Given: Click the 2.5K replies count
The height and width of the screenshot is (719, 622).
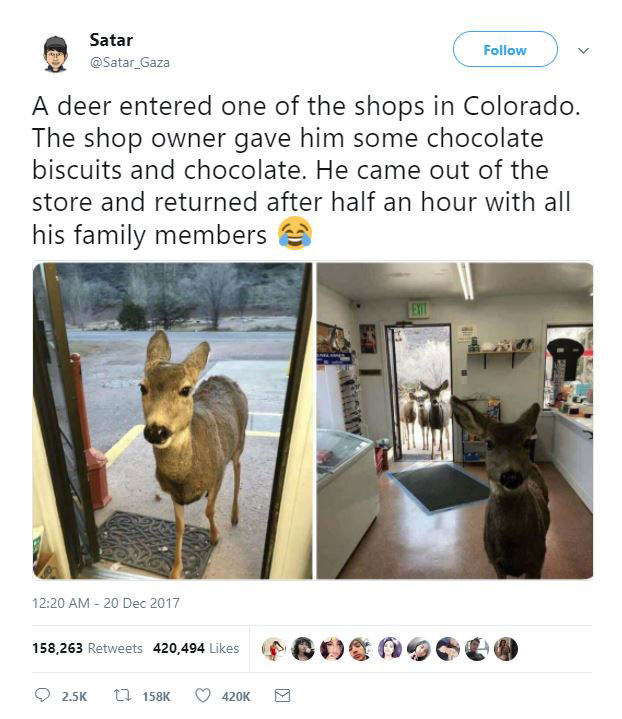Looking at the screenshot, I should pos(74,697).
